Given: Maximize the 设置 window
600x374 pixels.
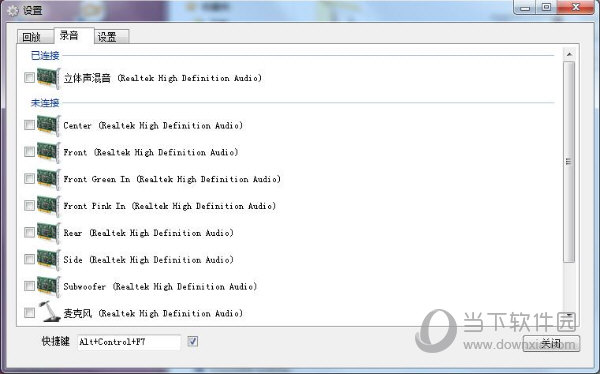Looking at the screenshot, I should click(546, 8).
